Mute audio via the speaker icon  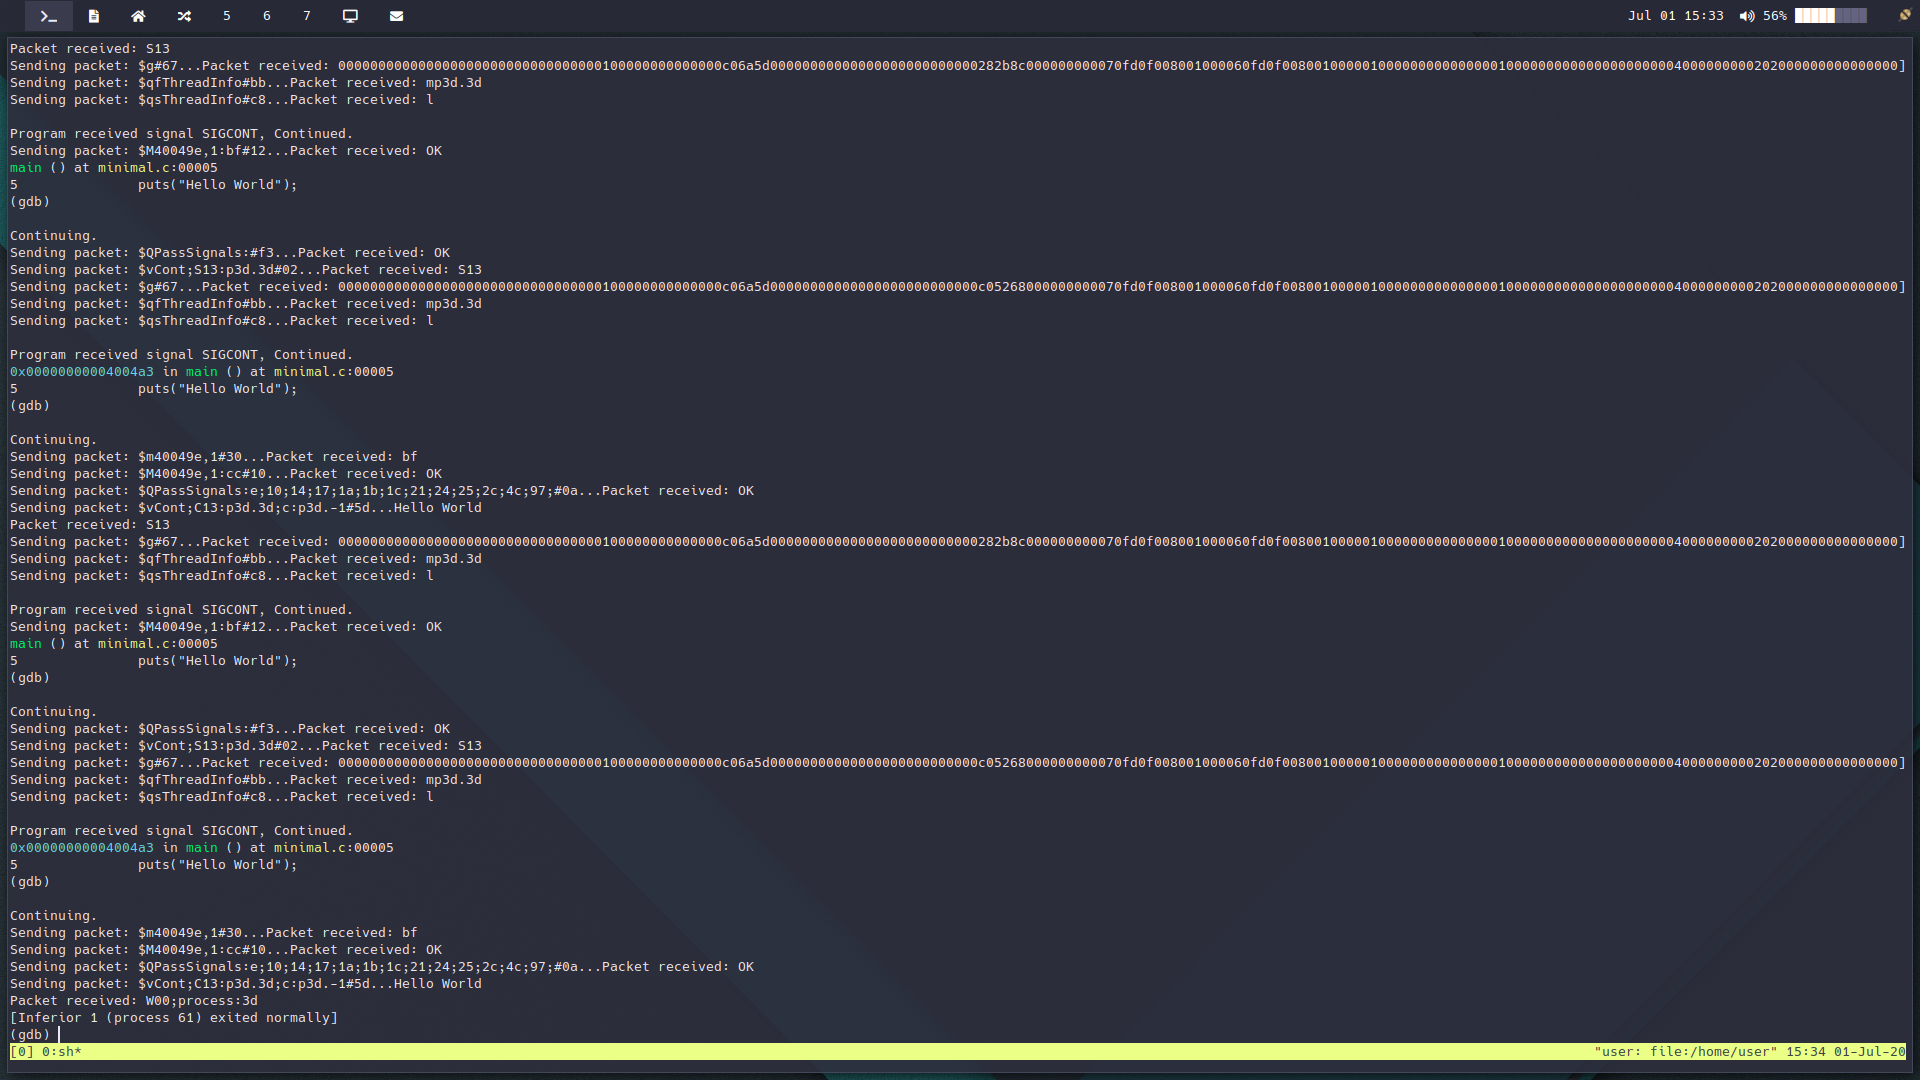tap(1747, 16)
